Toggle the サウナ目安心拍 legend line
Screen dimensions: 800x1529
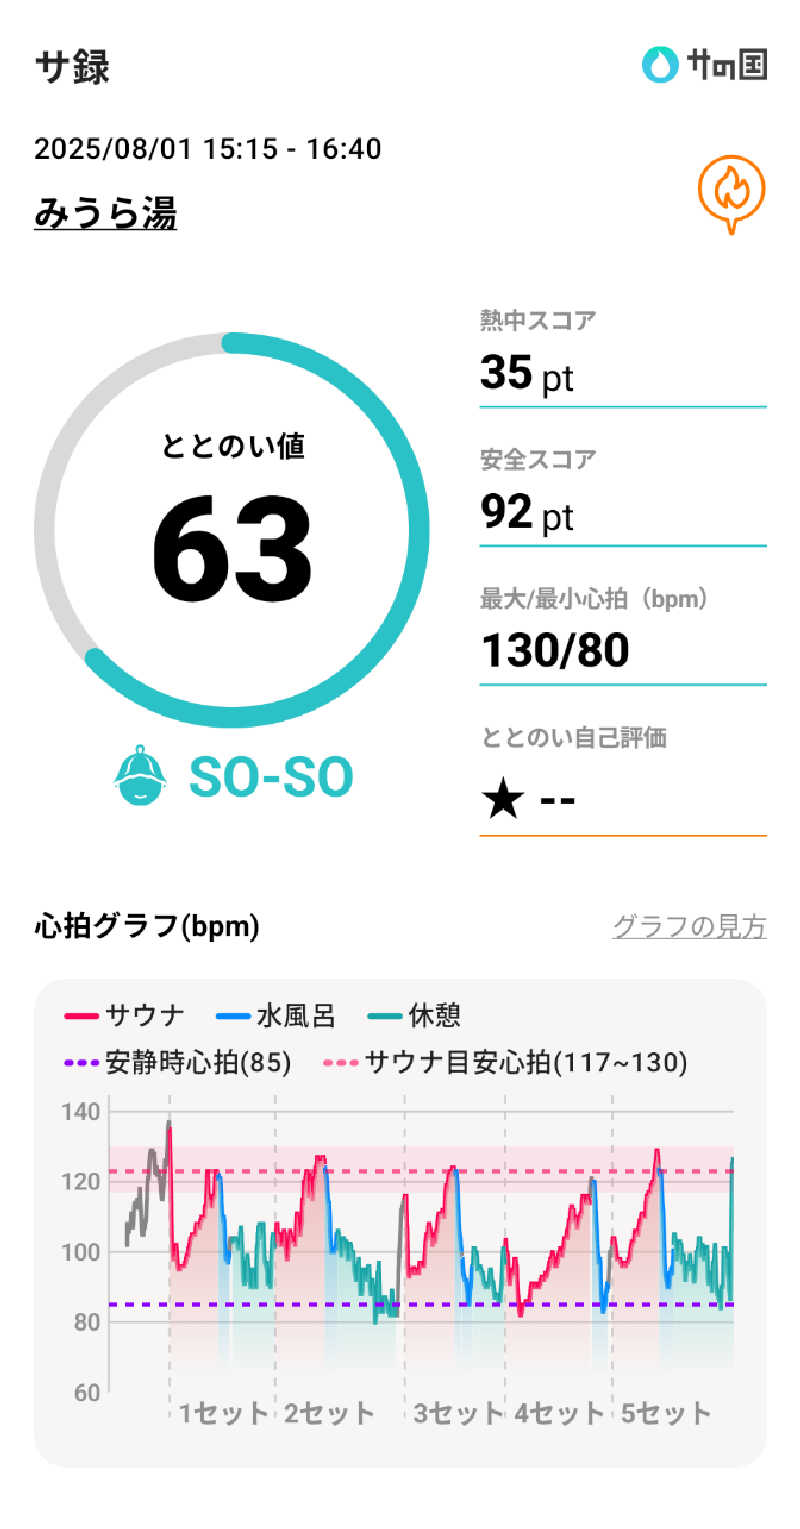tap(506, 1062)
